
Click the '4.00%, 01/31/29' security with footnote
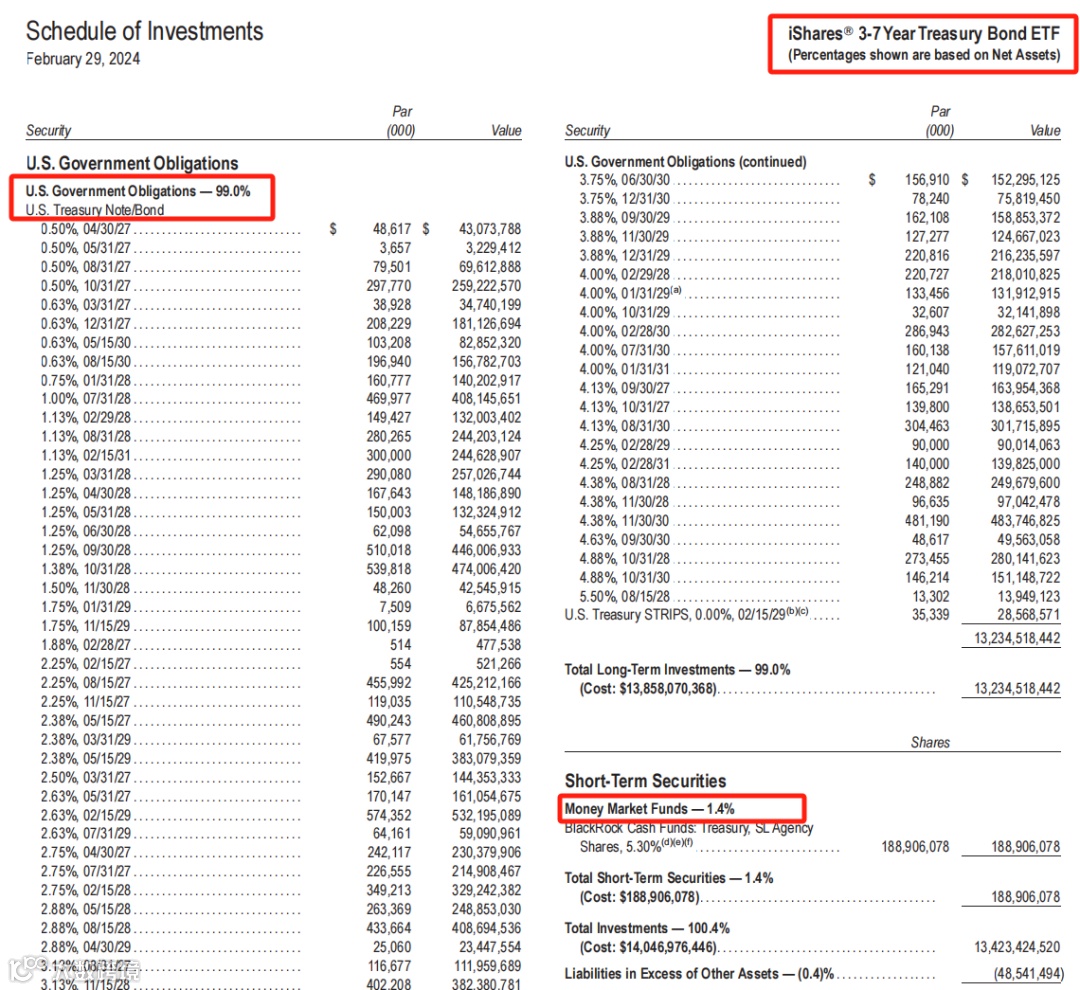coord(630,293)
